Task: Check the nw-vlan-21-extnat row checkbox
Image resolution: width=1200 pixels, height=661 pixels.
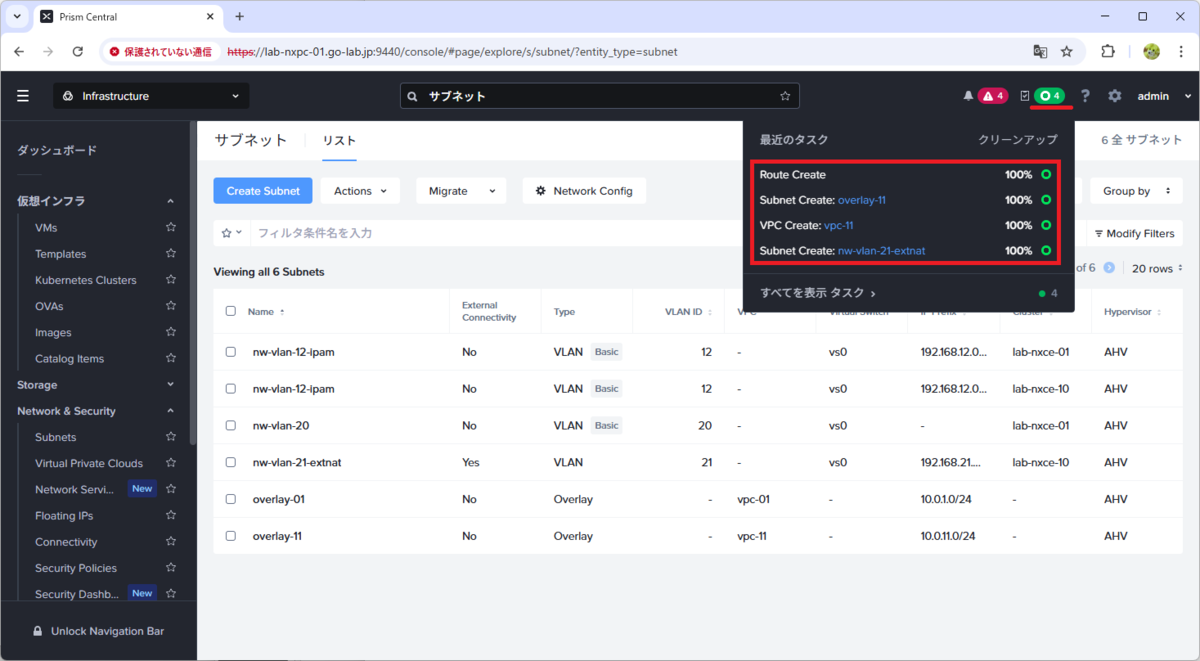Action: coord(231,462)
